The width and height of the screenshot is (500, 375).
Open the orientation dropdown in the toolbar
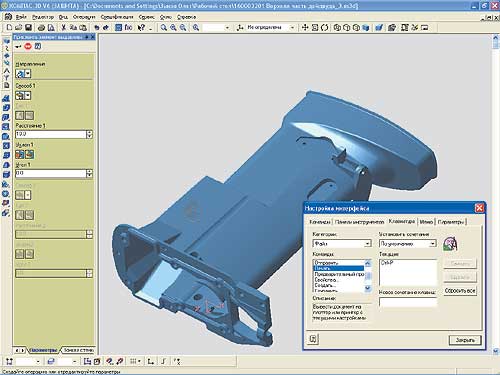[x=292, y=28]
